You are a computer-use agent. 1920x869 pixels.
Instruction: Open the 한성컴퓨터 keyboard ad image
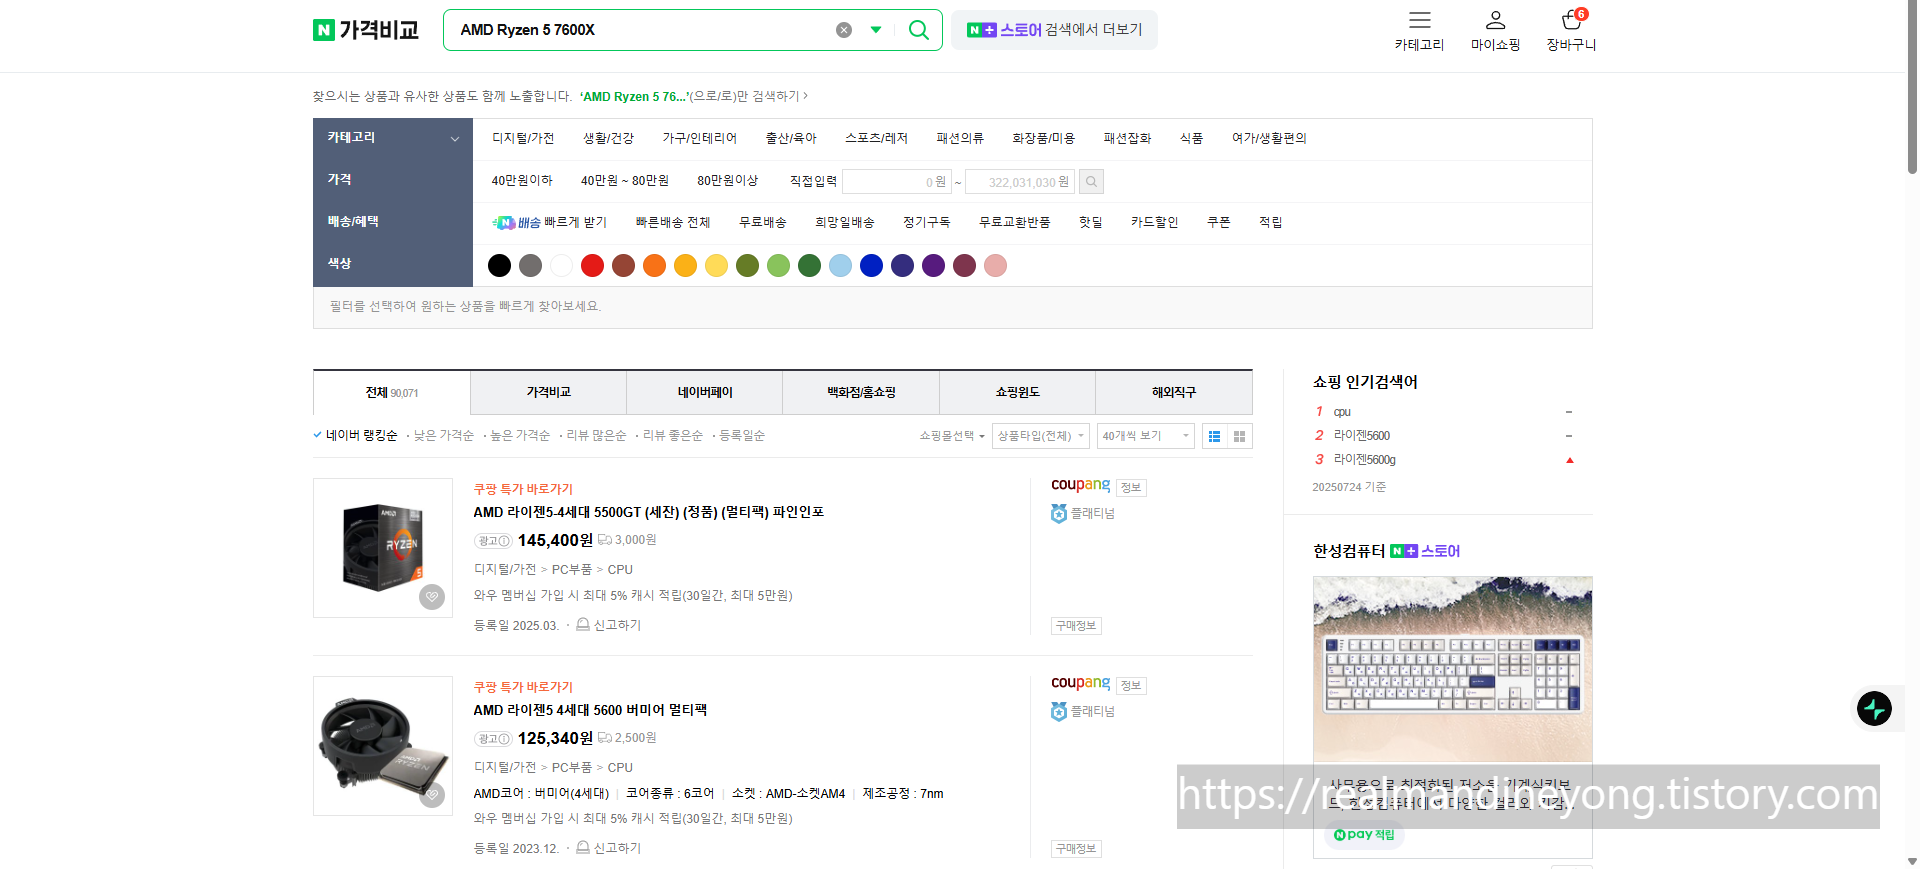tap(1452, 669)
